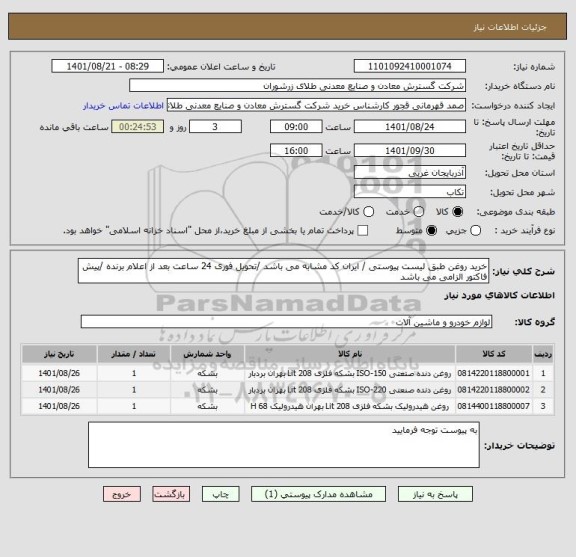576x557 pixels.
Task: Click the remaining days field showing 3
Action: tap(215, 127)
